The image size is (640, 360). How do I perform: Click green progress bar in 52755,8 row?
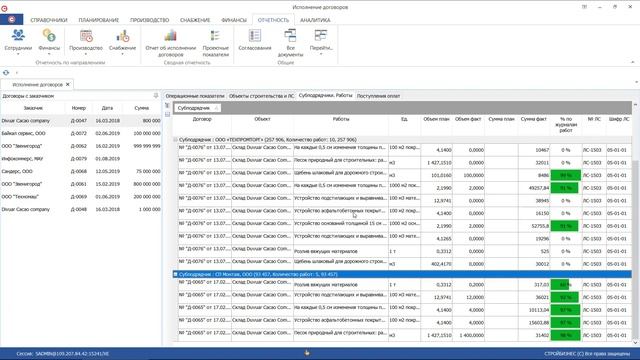(564, 226)
